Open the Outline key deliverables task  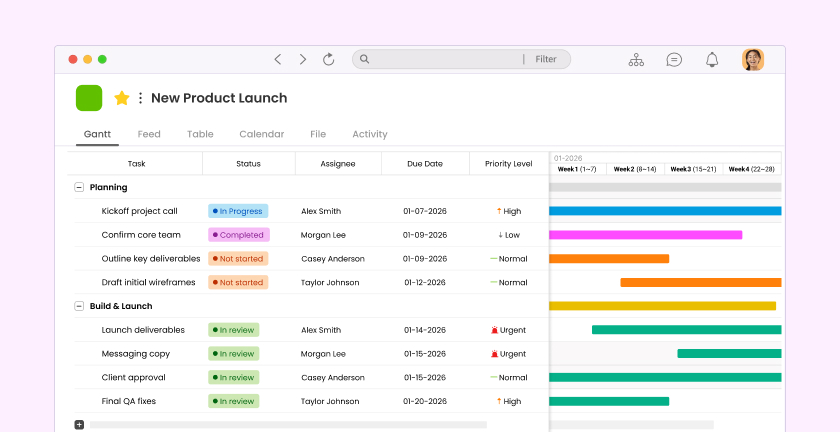point(151,259)
